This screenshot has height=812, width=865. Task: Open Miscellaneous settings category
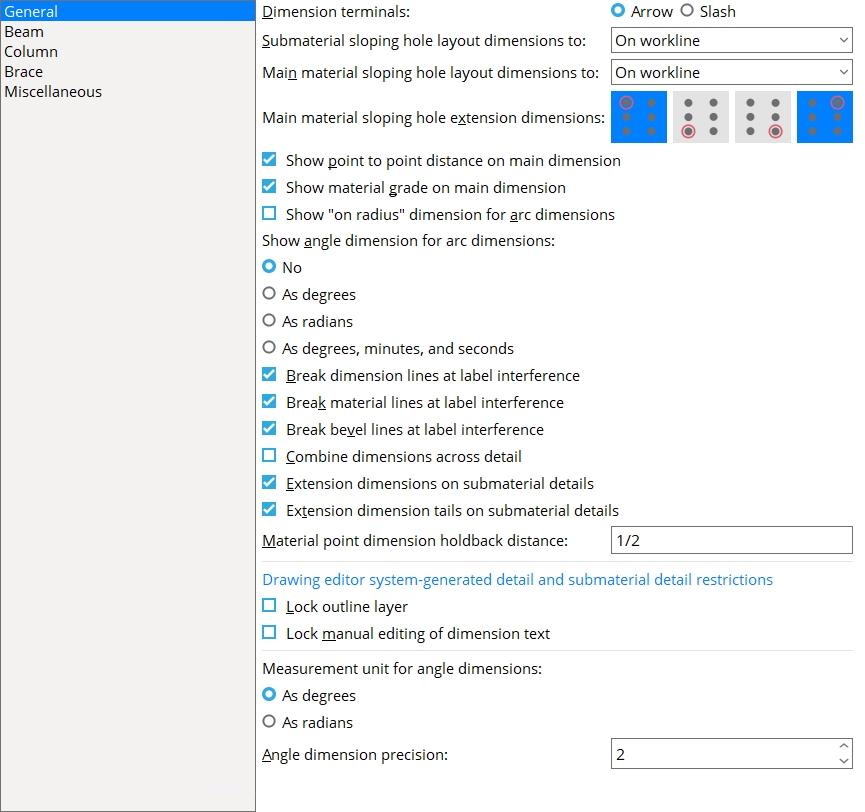(x=127, y=92)
